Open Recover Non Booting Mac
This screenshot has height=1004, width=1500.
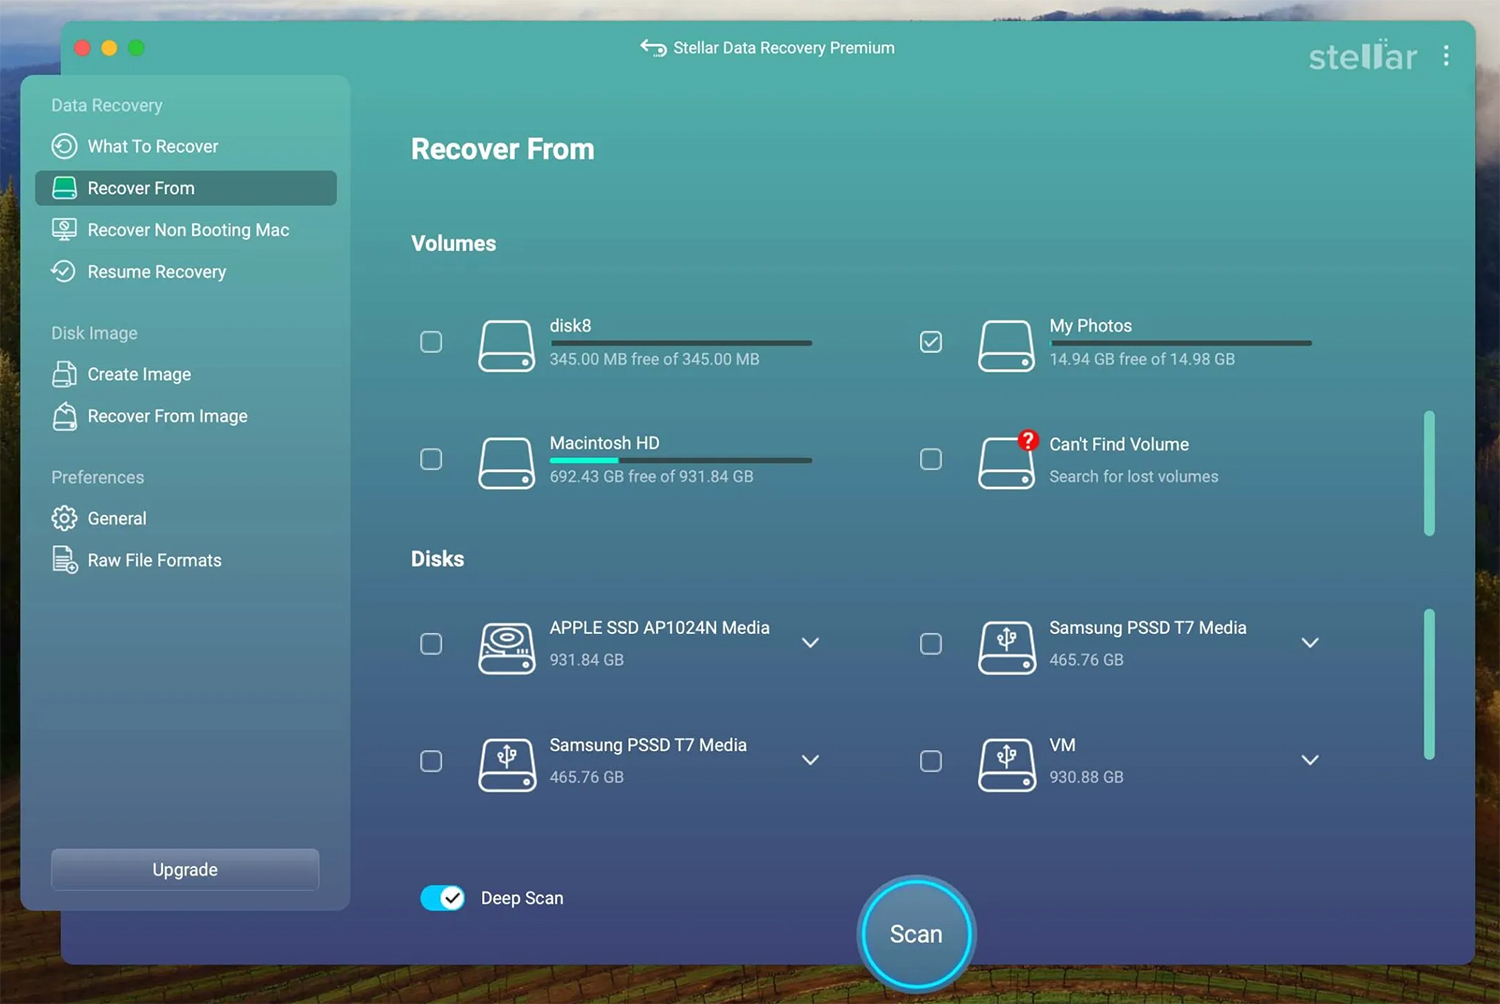[x=185, y=230]
